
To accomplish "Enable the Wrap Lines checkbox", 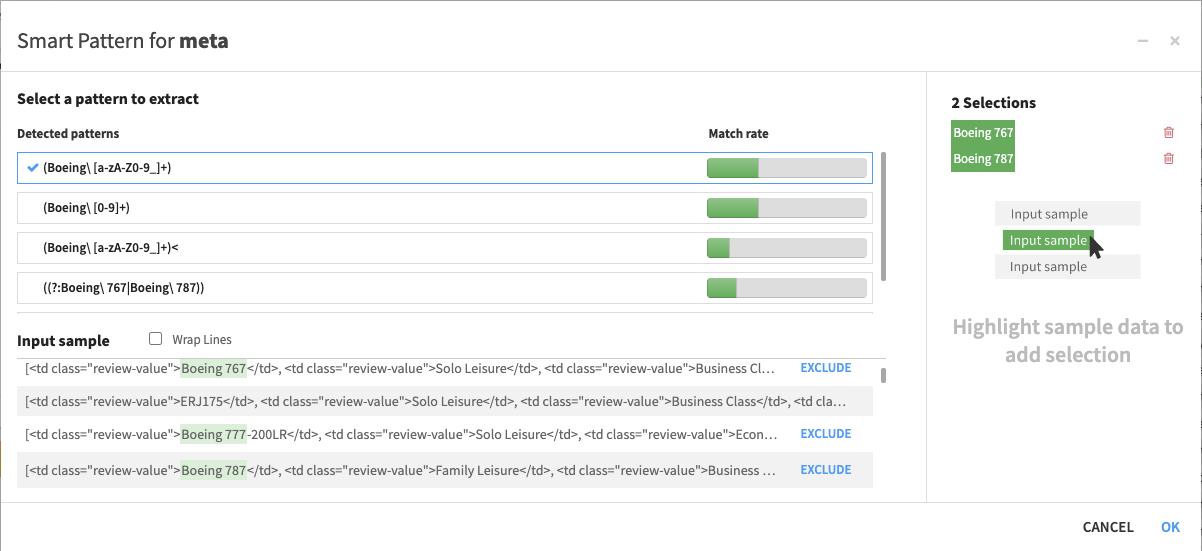I will (155, 339).
